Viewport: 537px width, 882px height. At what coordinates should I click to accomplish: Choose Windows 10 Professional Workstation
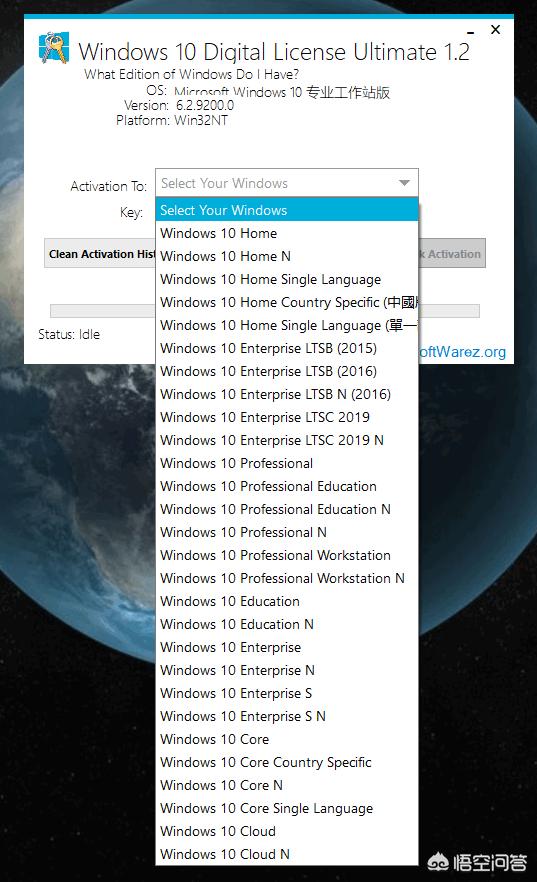pos(287,555)
